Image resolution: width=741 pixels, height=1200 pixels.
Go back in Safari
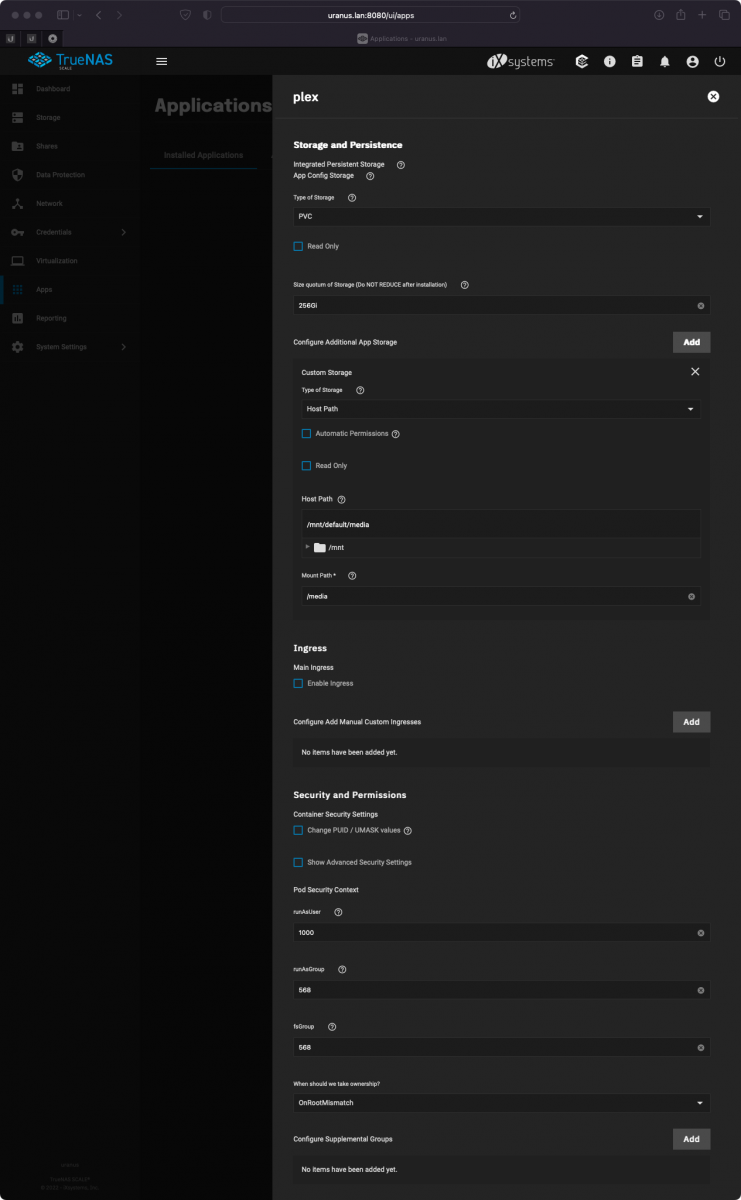(98, 15)
